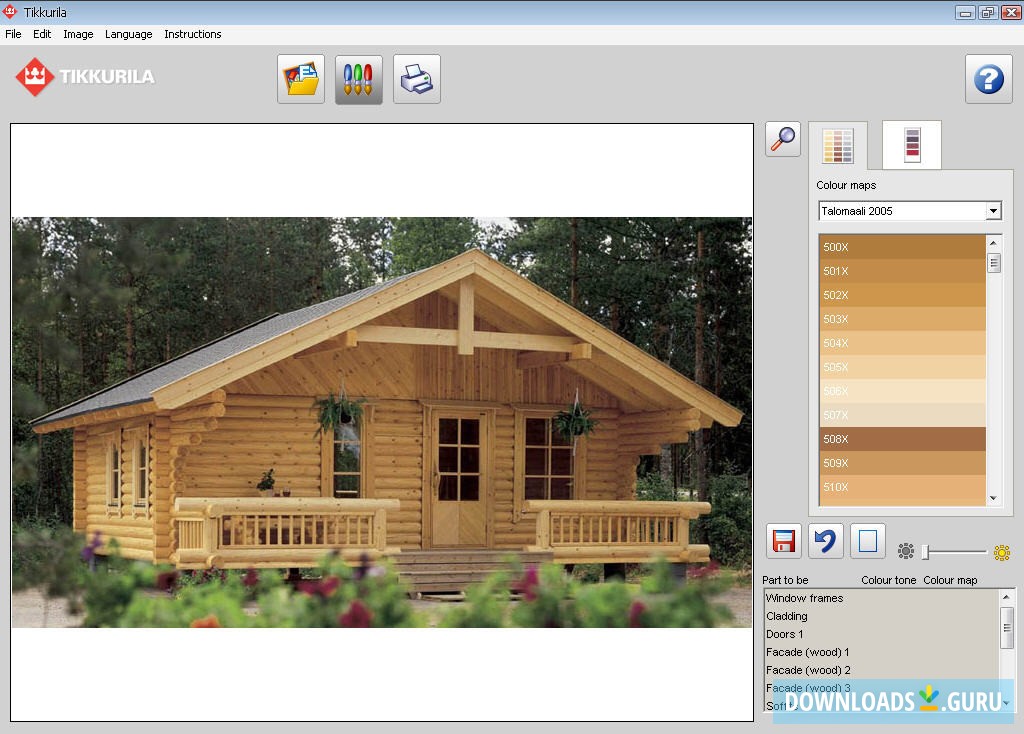
Task: Pick colour swatch 508X
Action: (x=902, y=439)
